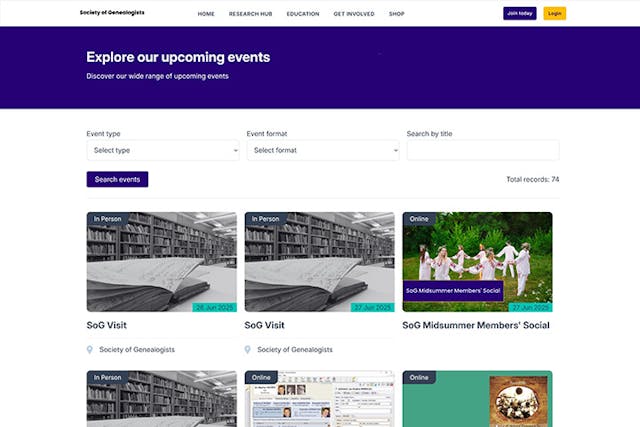The image size is (640, 427).
Task: Click the Society of Genealogists logo
Action: coord(112,13)
